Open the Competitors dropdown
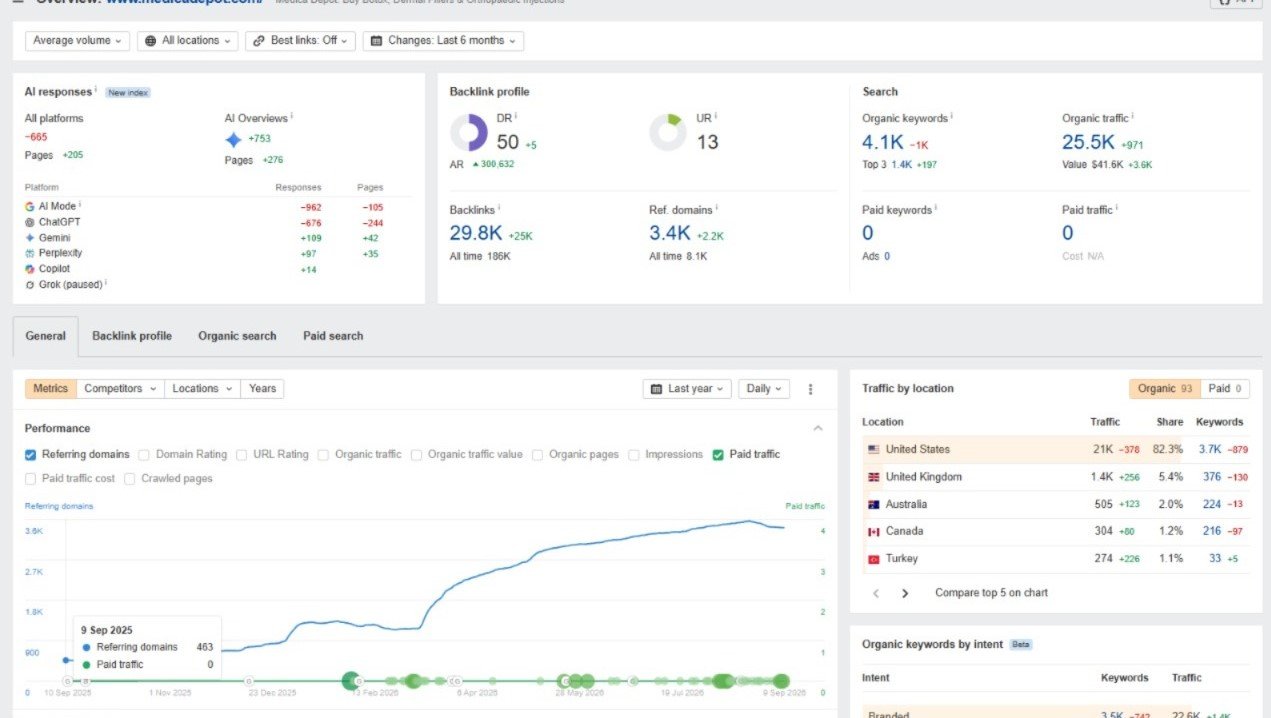The width and height of the screenshot is (1271, 718). pos(120,389)
